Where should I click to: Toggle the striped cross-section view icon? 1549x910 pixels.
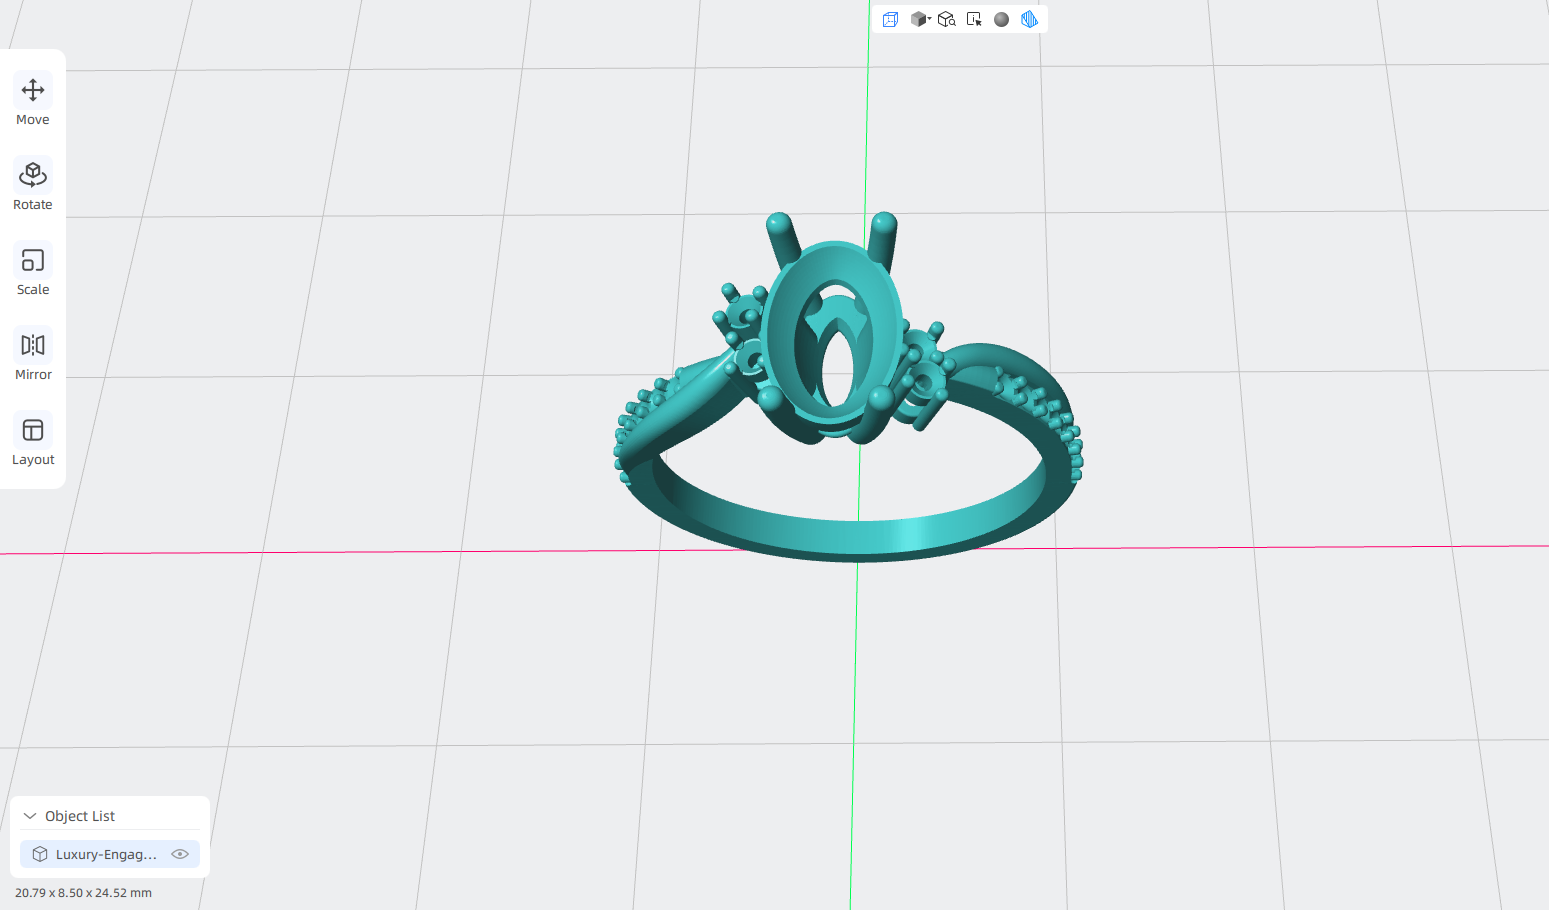[x=1029, y=19]
